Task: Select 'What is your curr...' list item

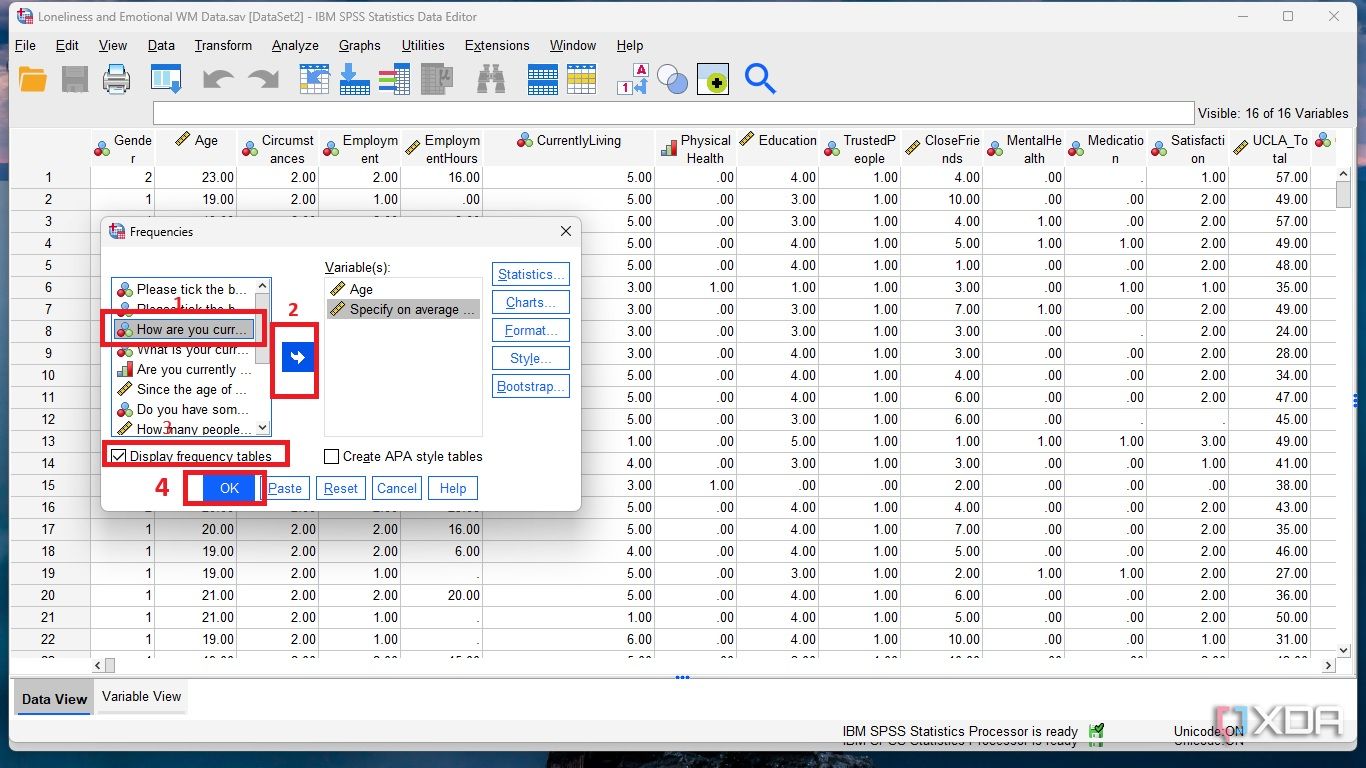Action: (x=184, y=350)
